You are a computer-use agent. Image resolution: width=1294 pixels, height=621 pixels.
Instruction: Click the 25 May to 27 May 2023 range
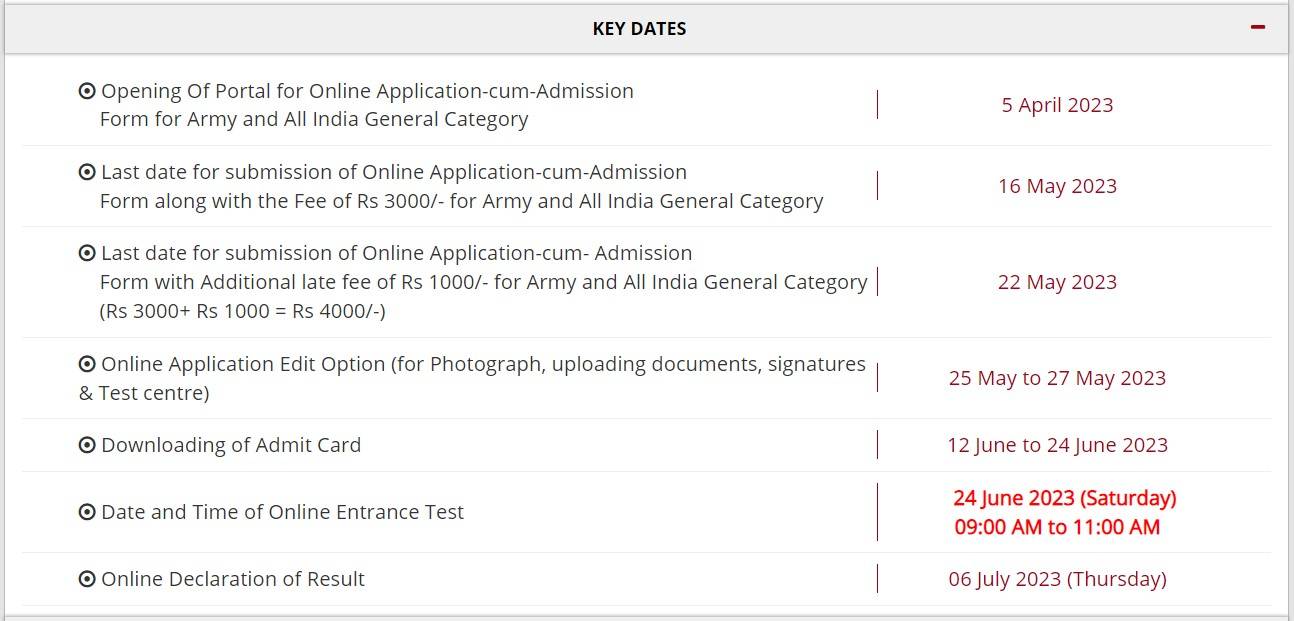tap(1057, 378)
